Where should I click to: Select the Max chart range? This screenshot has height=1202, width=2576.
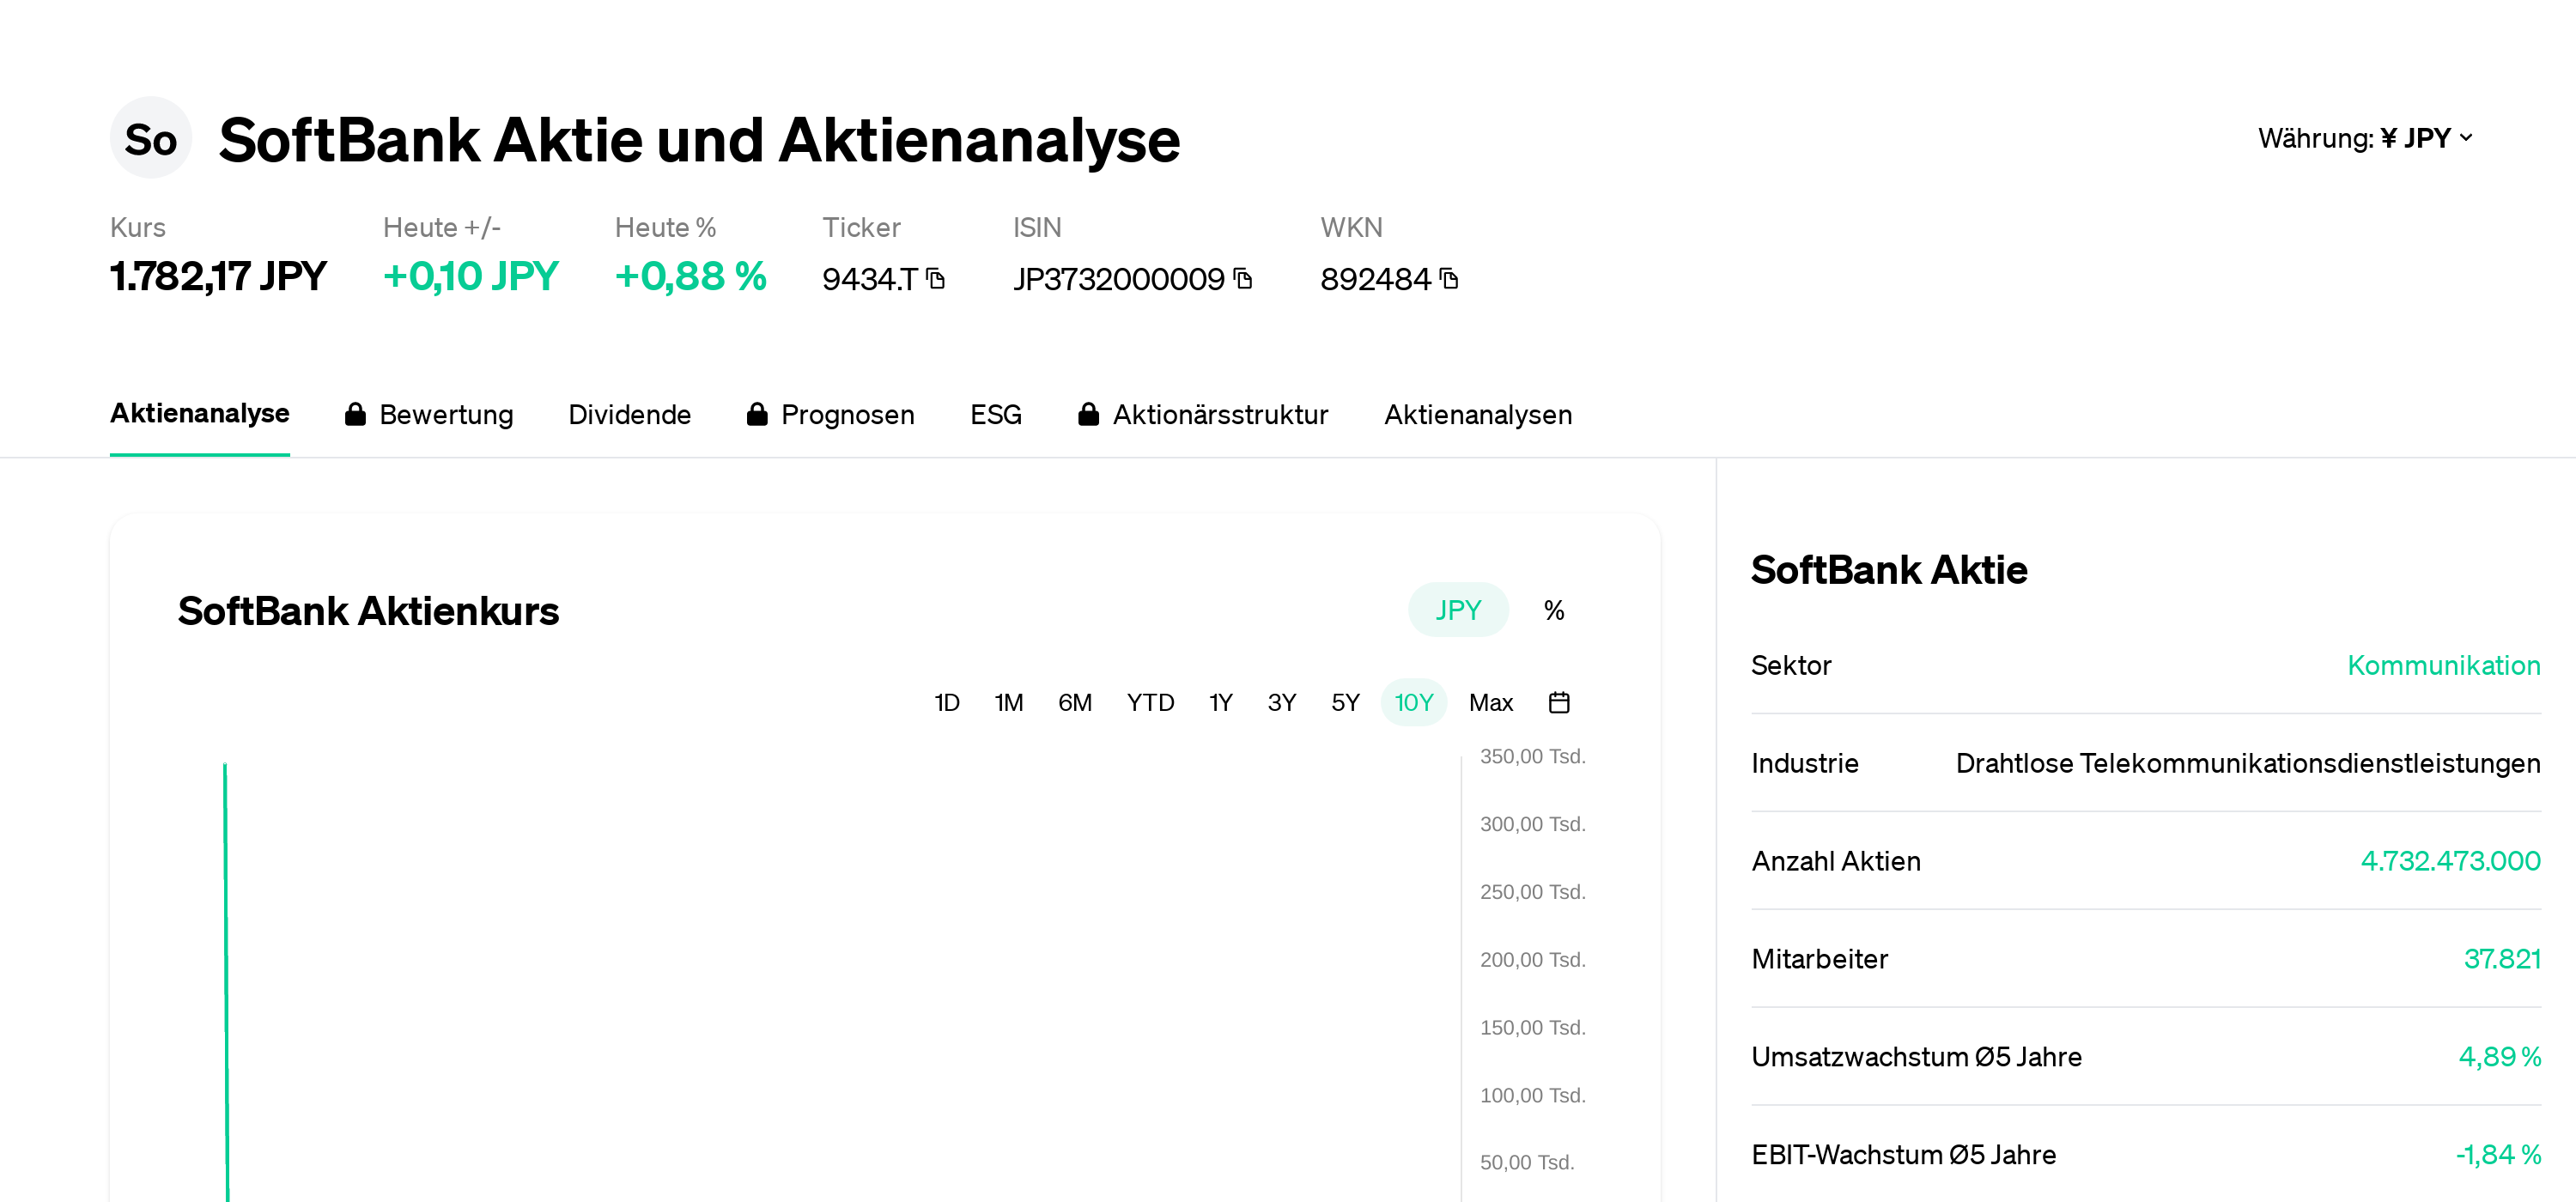(1490, 703)
